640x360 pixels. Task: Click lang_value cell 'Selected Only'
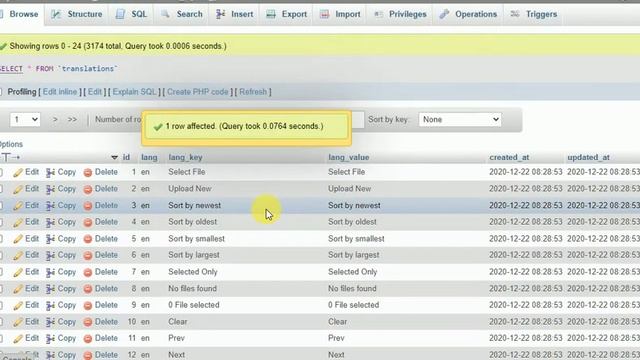(352, 272)
